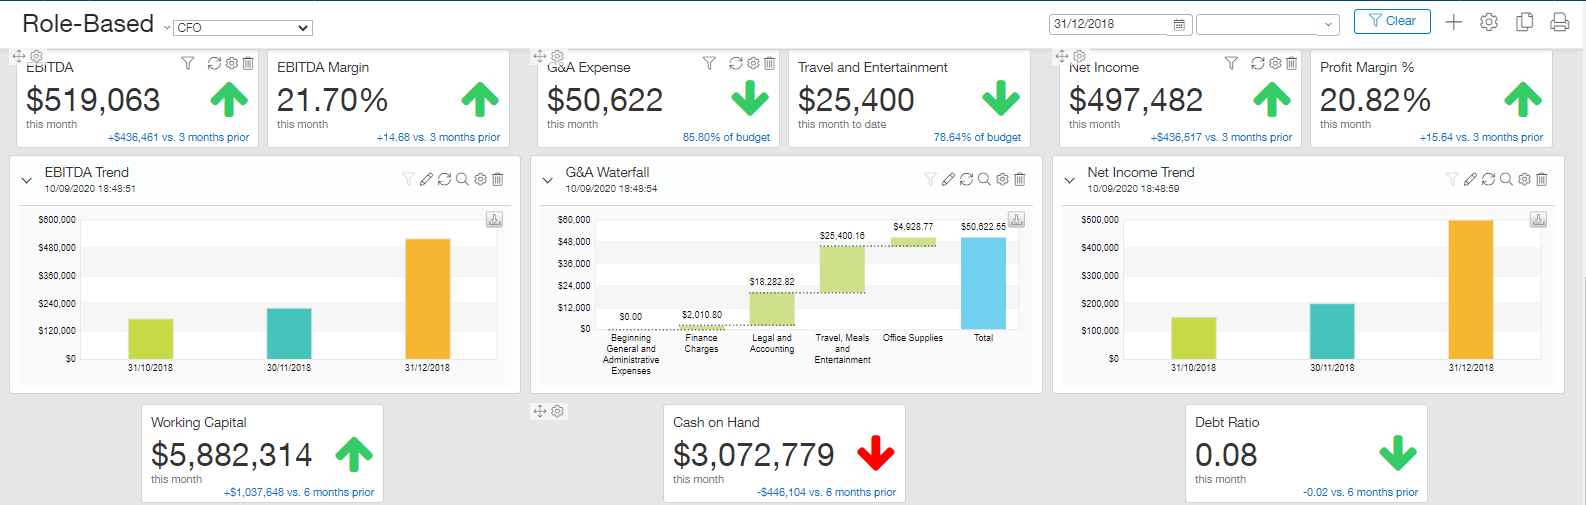Open the empty filter dropdown beside date

1267,24
